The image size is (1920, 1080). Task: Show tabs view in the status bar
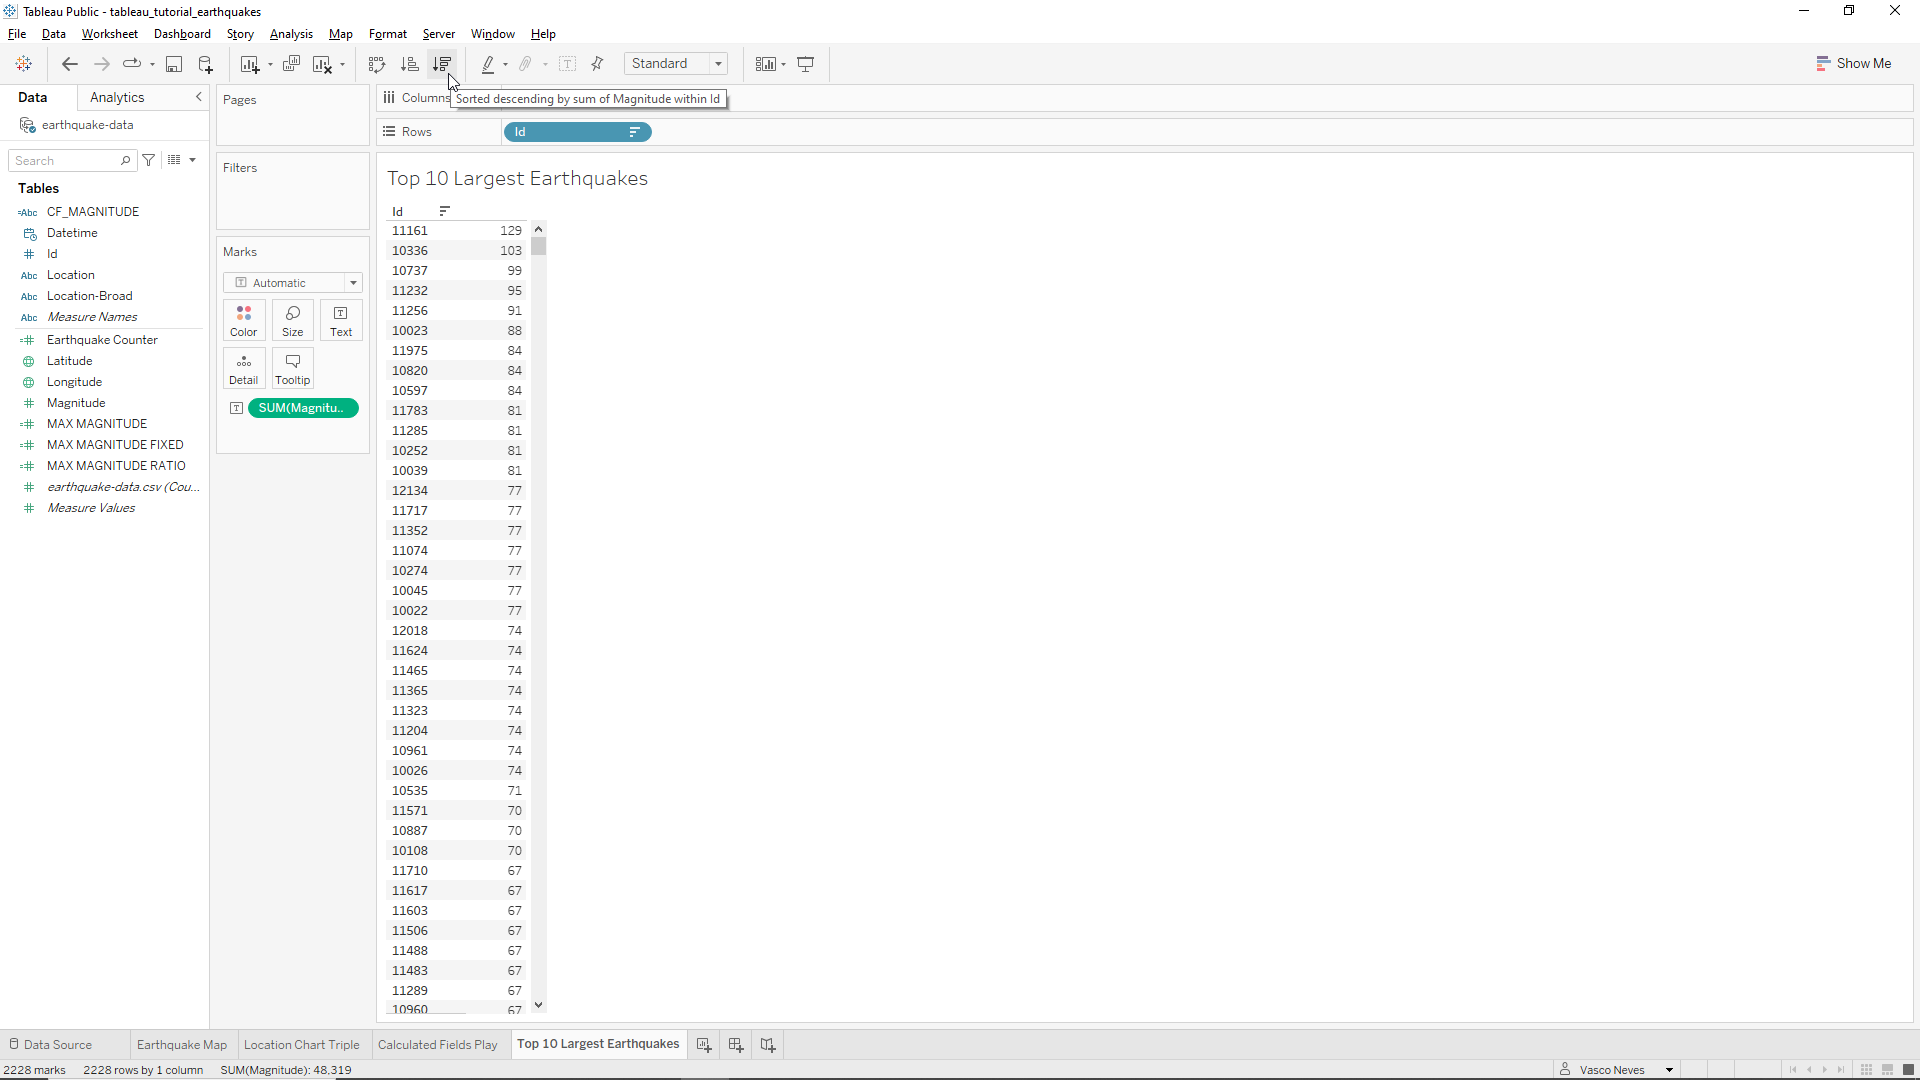tap(1908, 1070)
